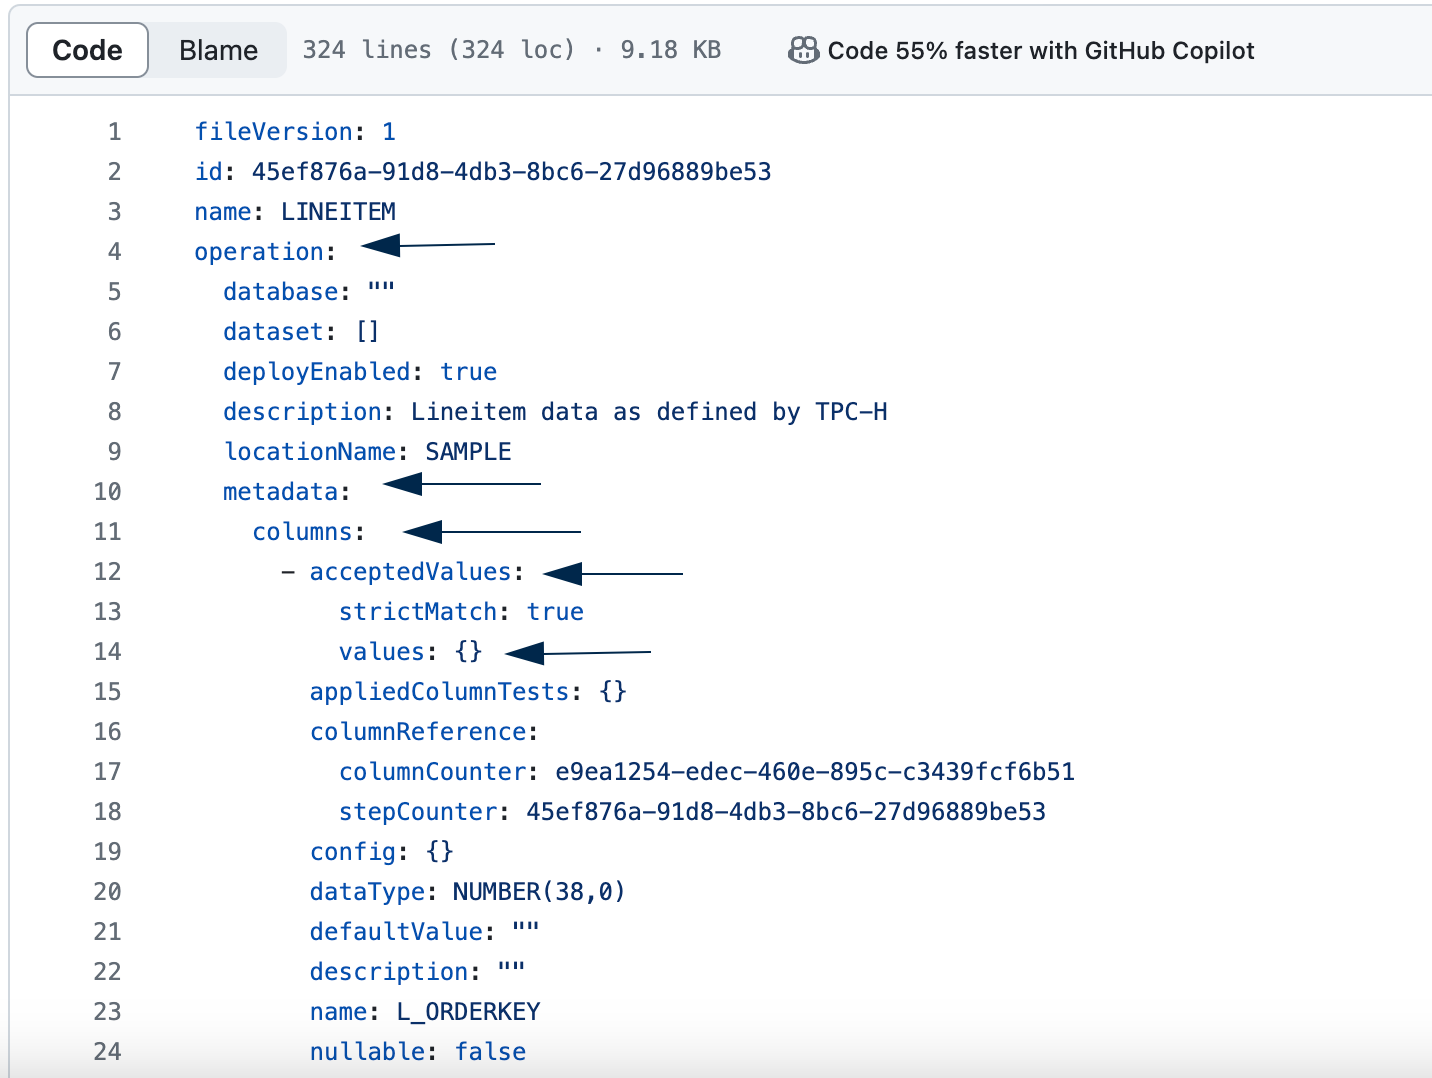The image size is (1432, 1078).
Task: Click the 'stepCounter' key
Action: 418,812
